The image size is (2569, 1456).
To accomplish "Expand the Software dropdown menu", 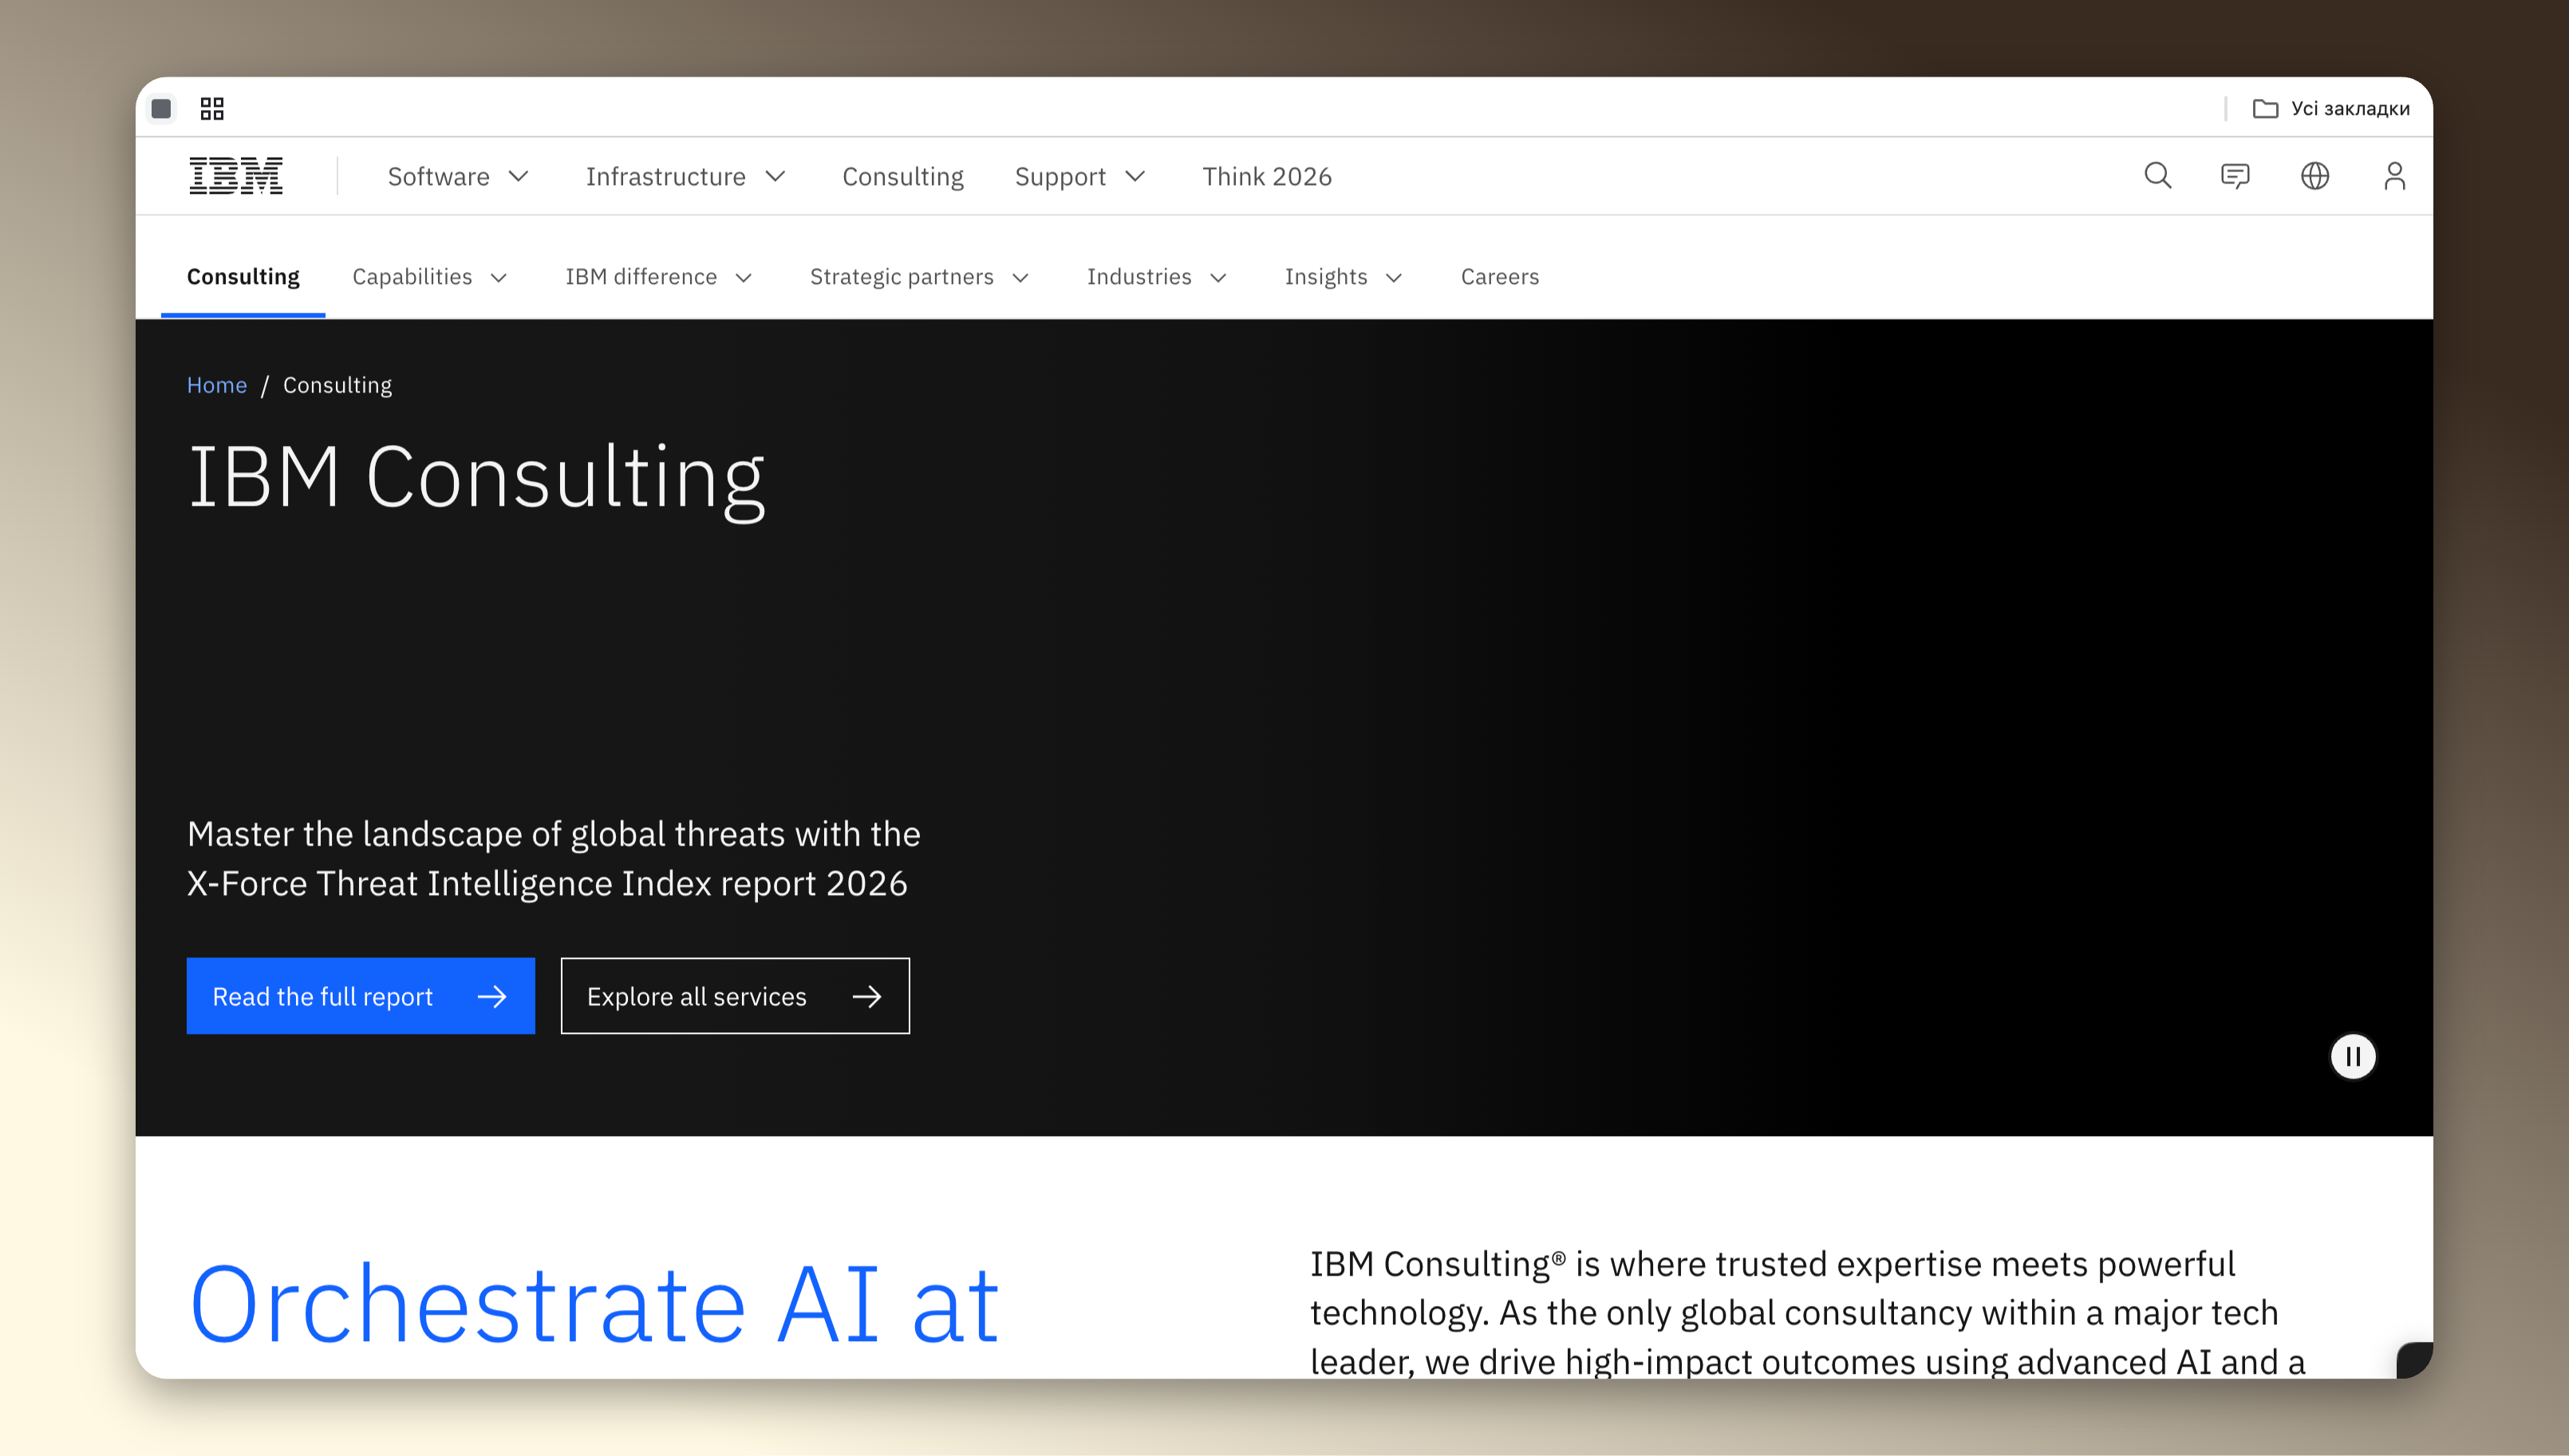I will tap(458, 176).
